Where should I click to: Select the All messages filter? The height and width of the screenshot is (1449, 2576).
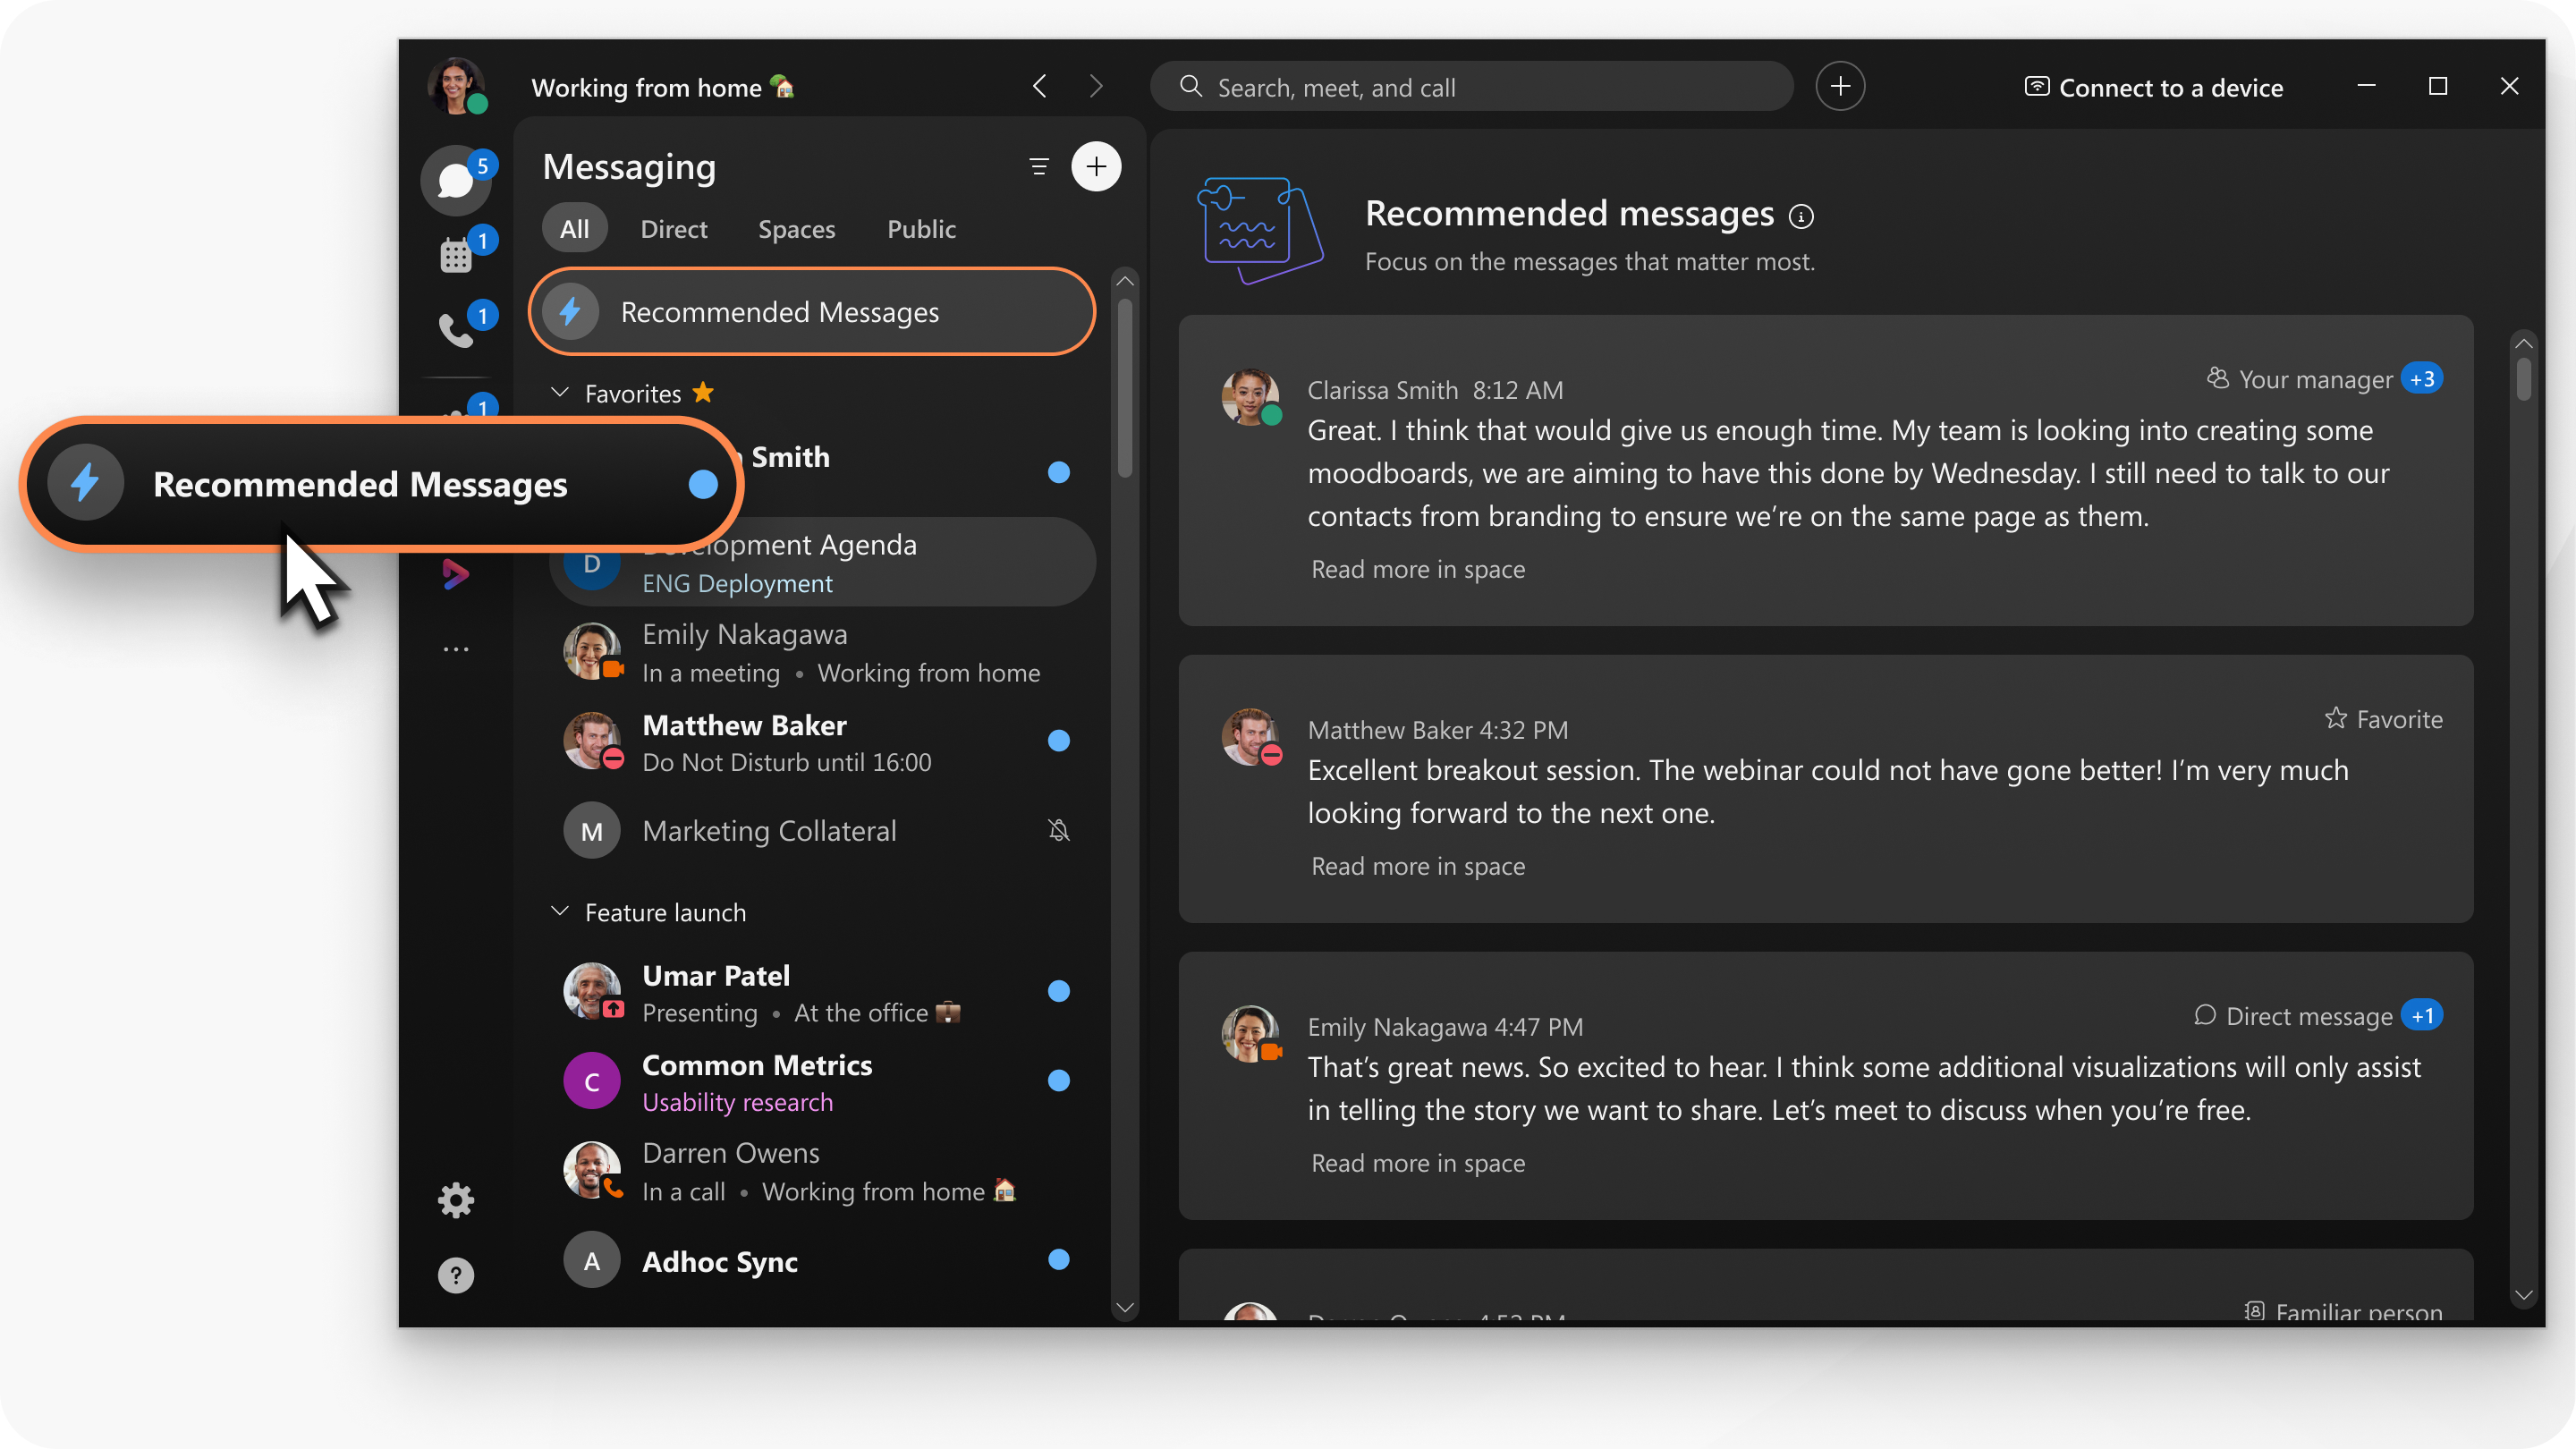pos(573,226)
